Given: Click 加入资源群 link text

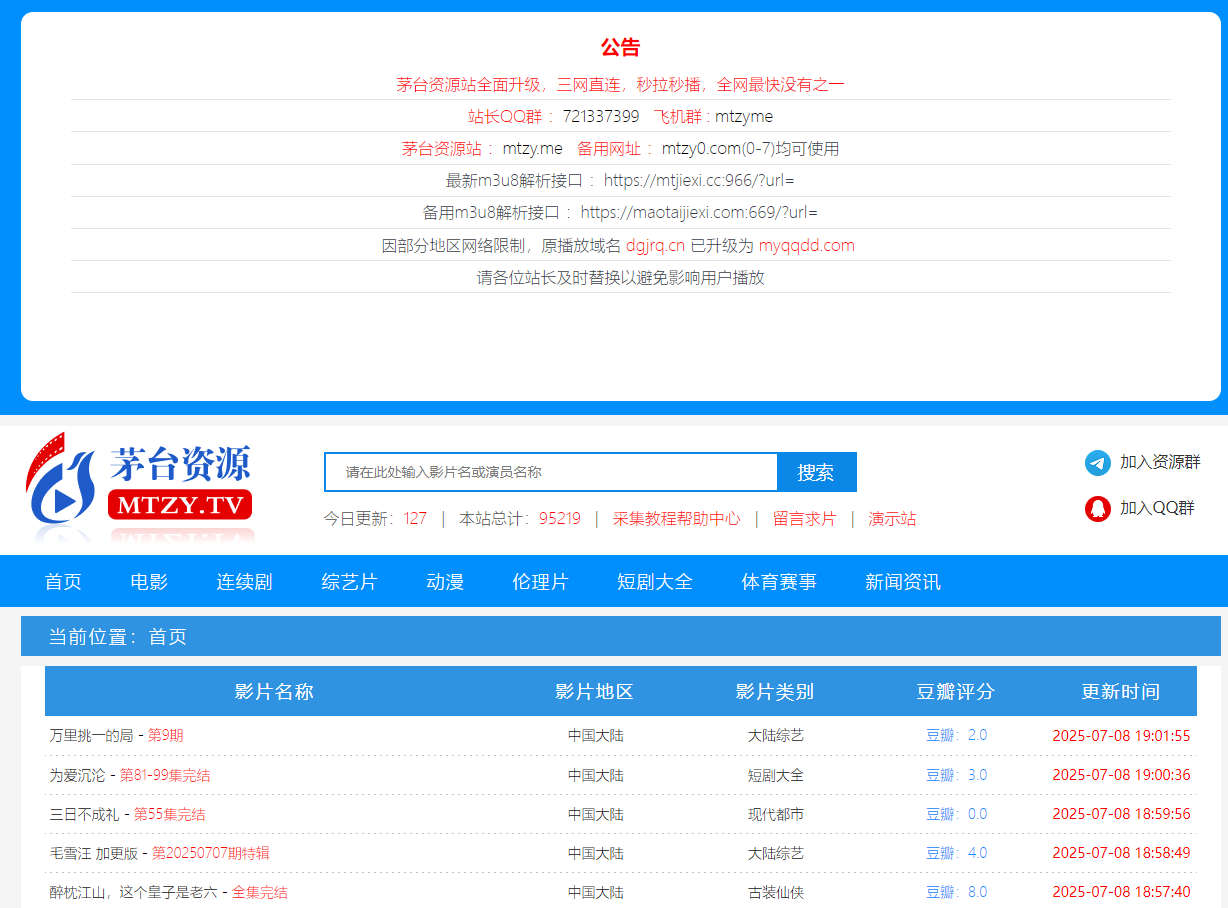Looking at the screenshot, I should (1160, 462).
